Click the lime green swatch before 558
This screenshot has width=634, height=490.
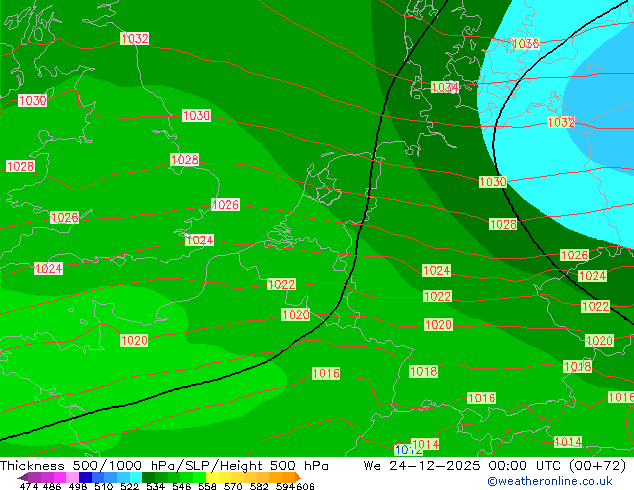pos(199,477)
